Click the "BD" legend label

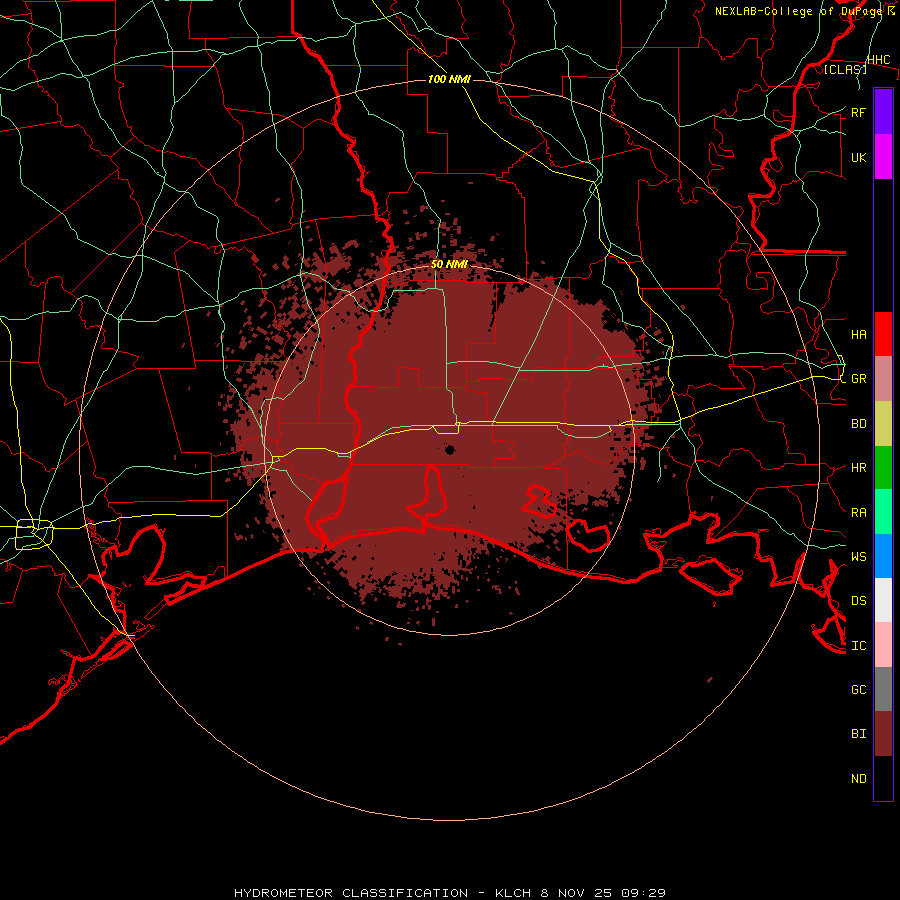[x=858, y=424]
